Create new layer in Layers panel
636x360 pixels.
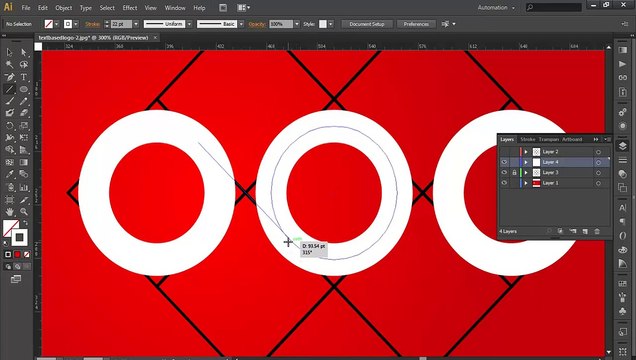(585, 231)
